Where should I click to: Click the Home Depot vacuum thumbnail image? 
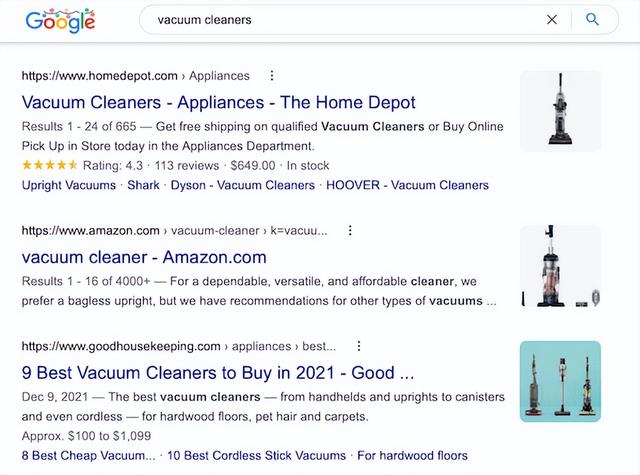click(560, 110)
